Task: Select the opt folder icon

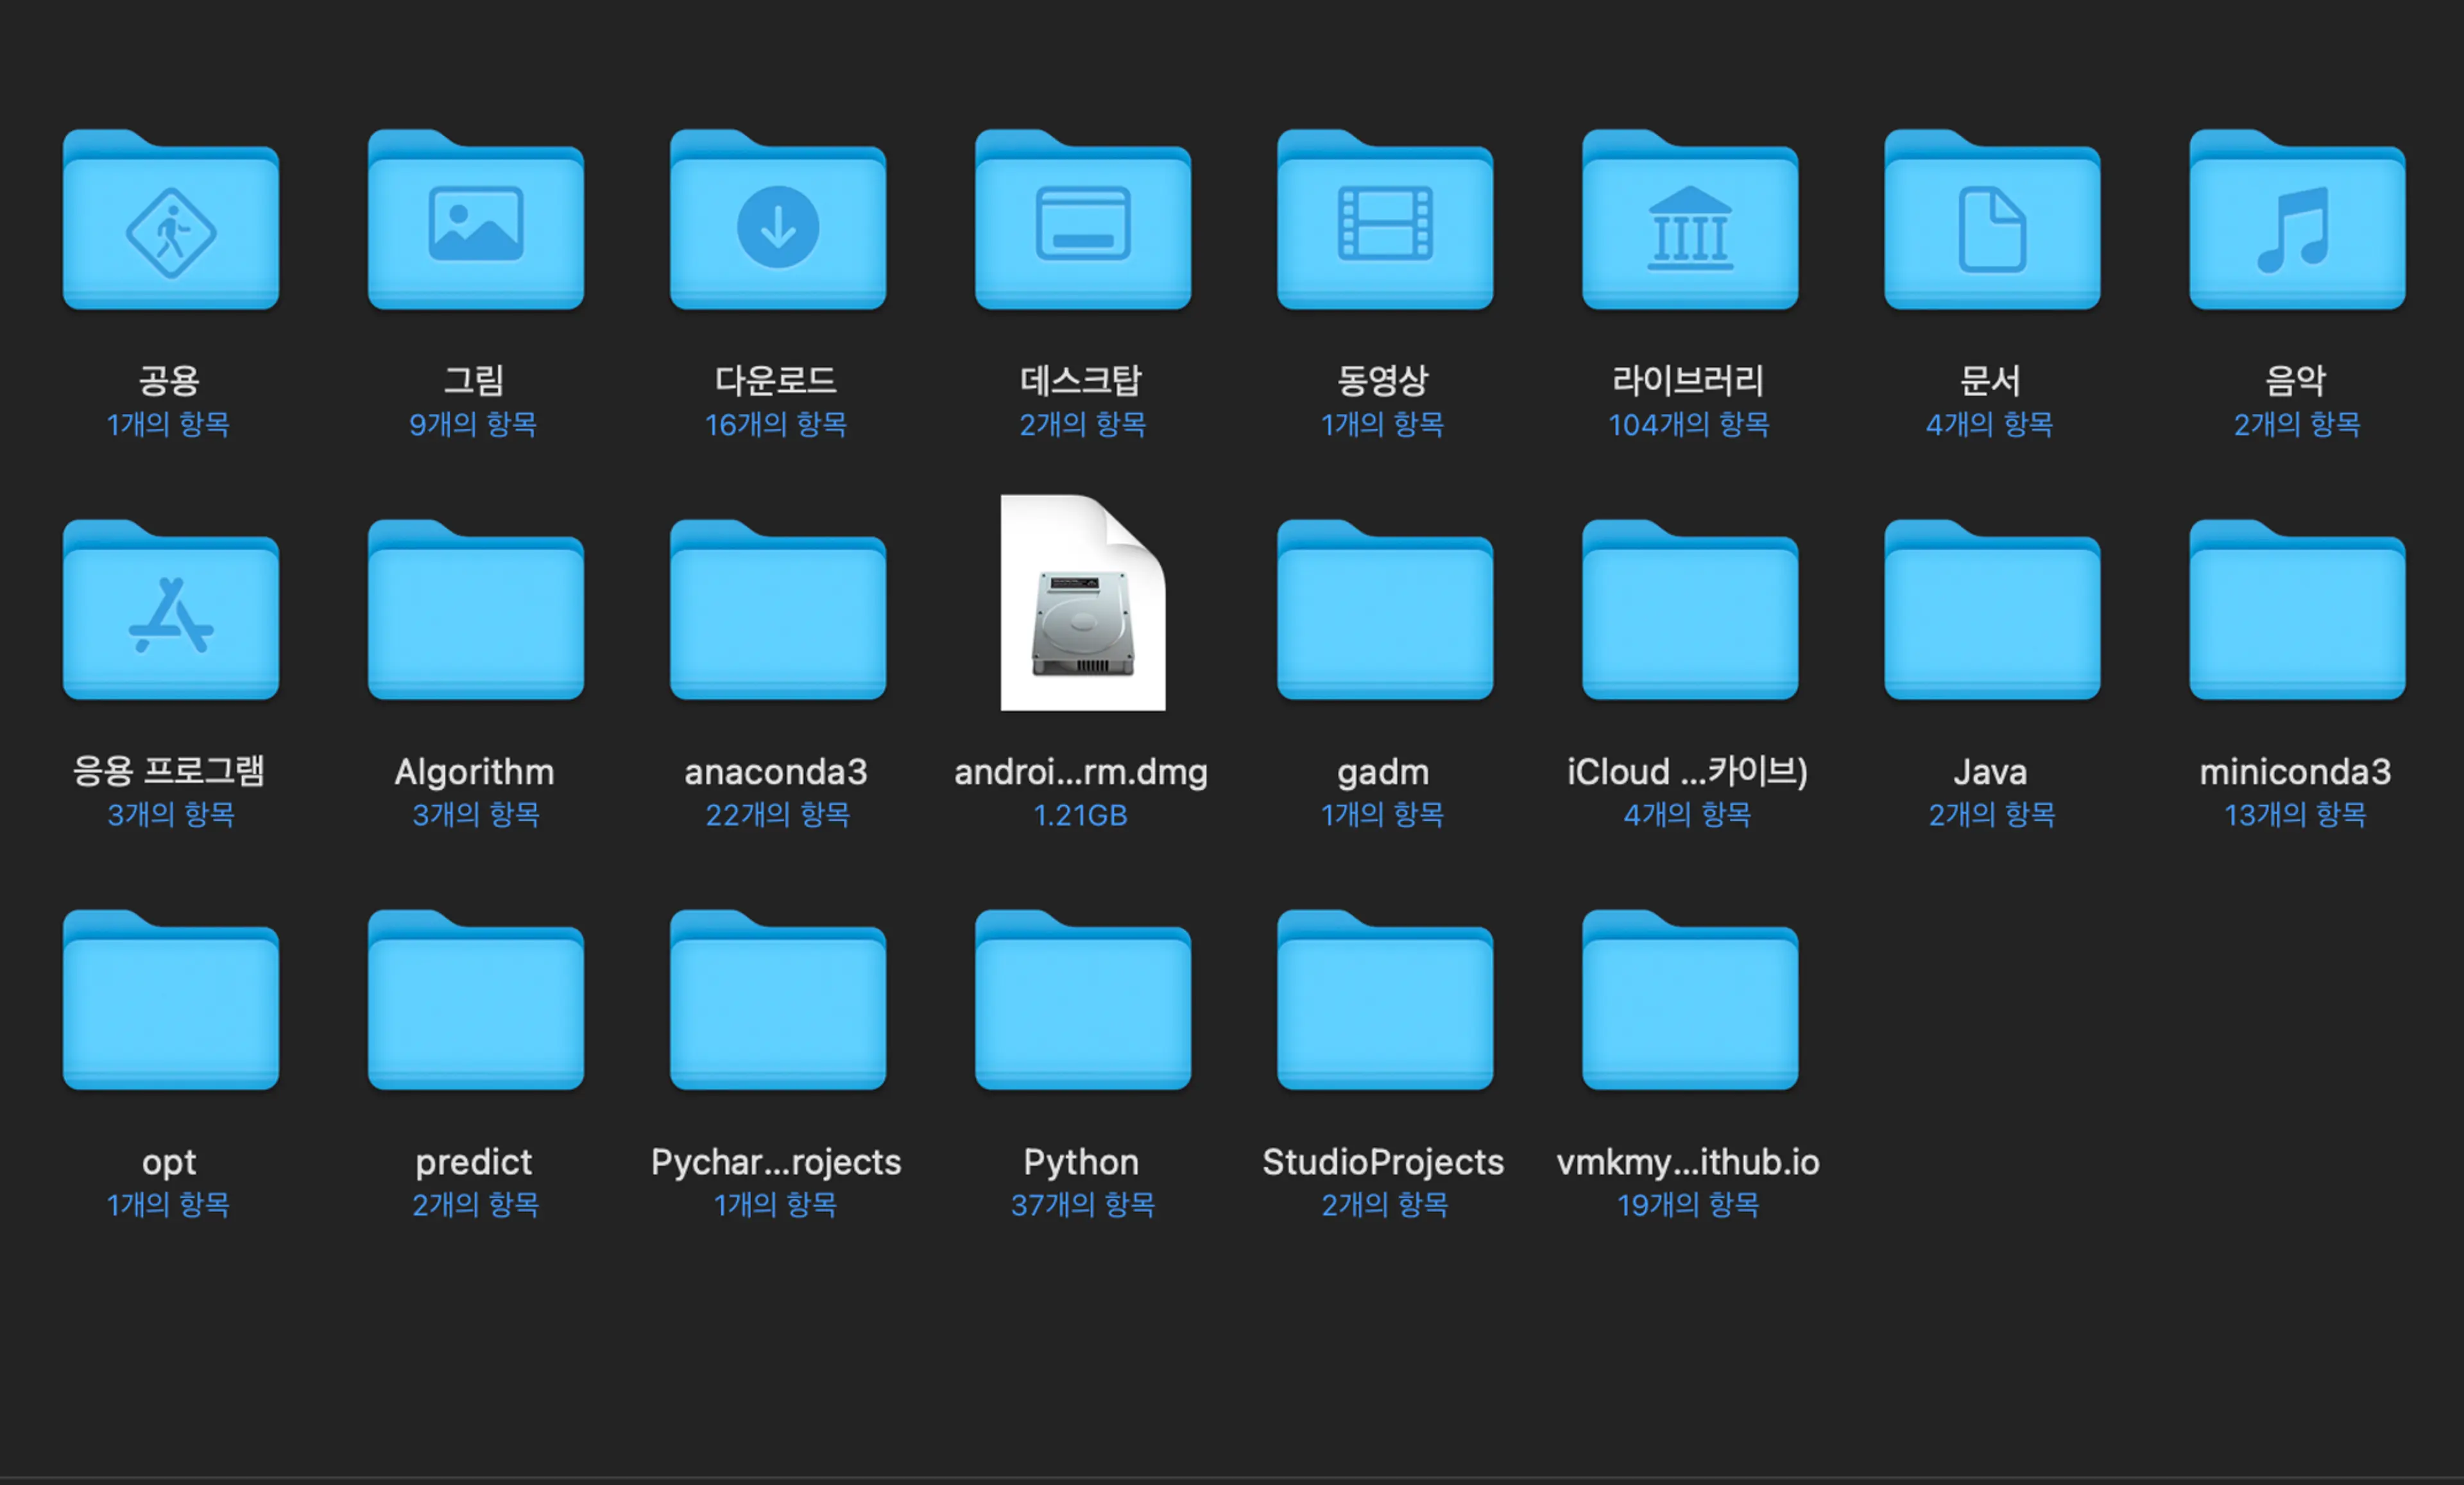Action: (x=171, y=1000)
